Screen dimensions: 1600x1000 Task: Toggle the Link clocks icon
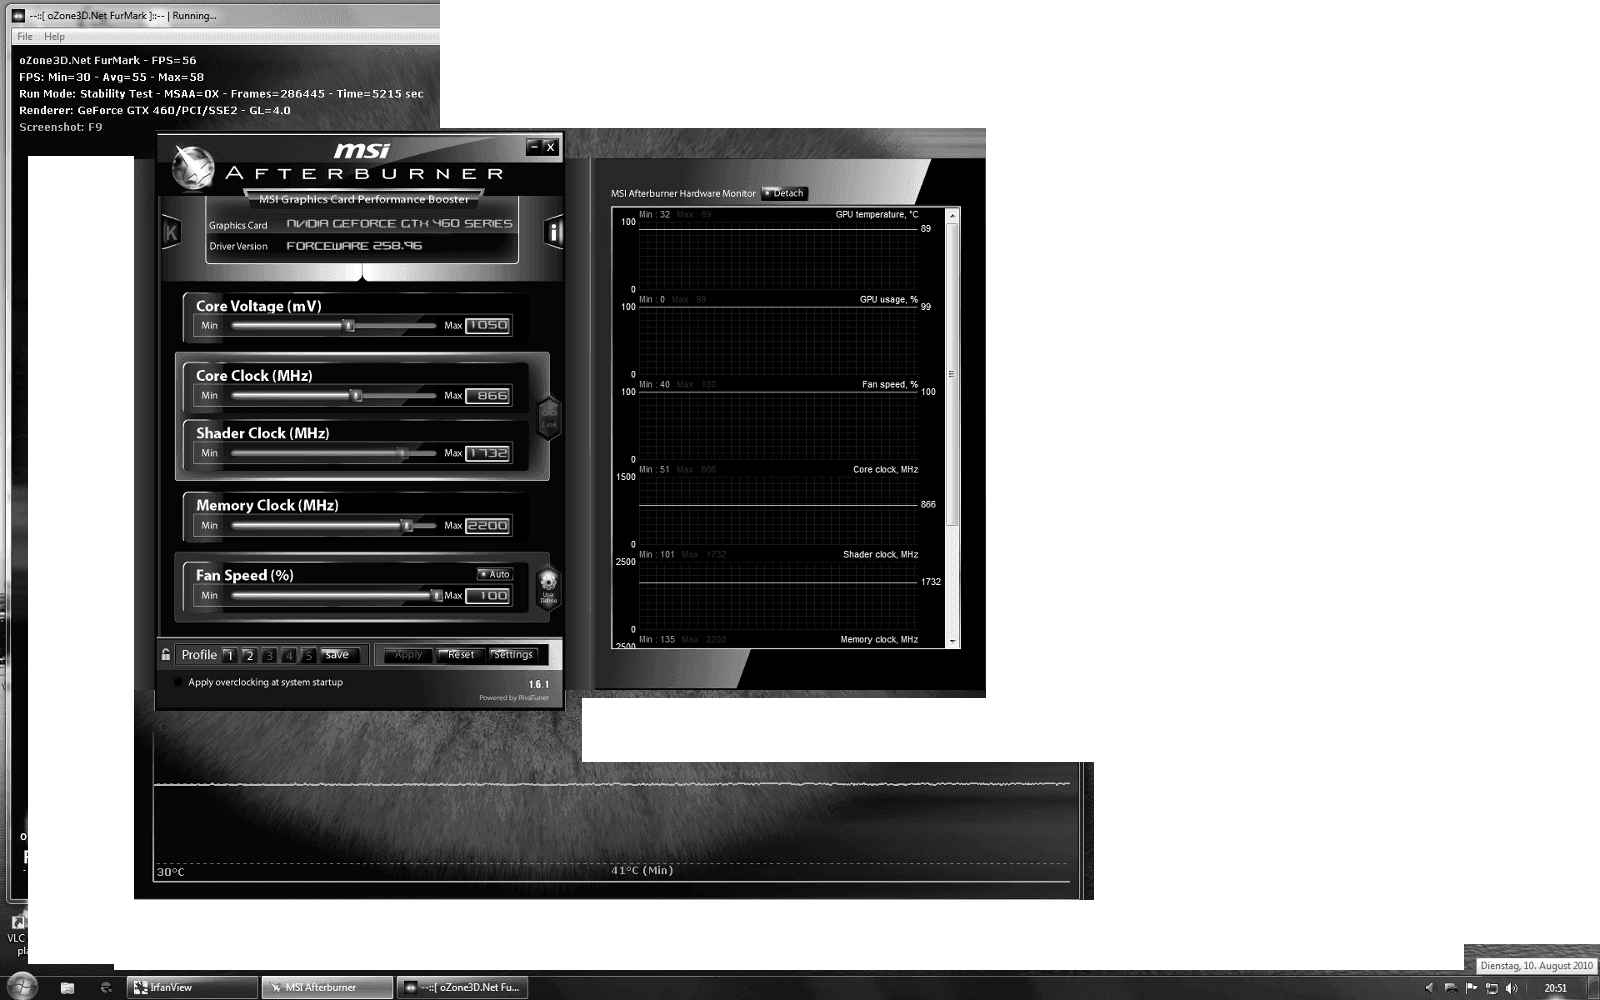(549, 418)
